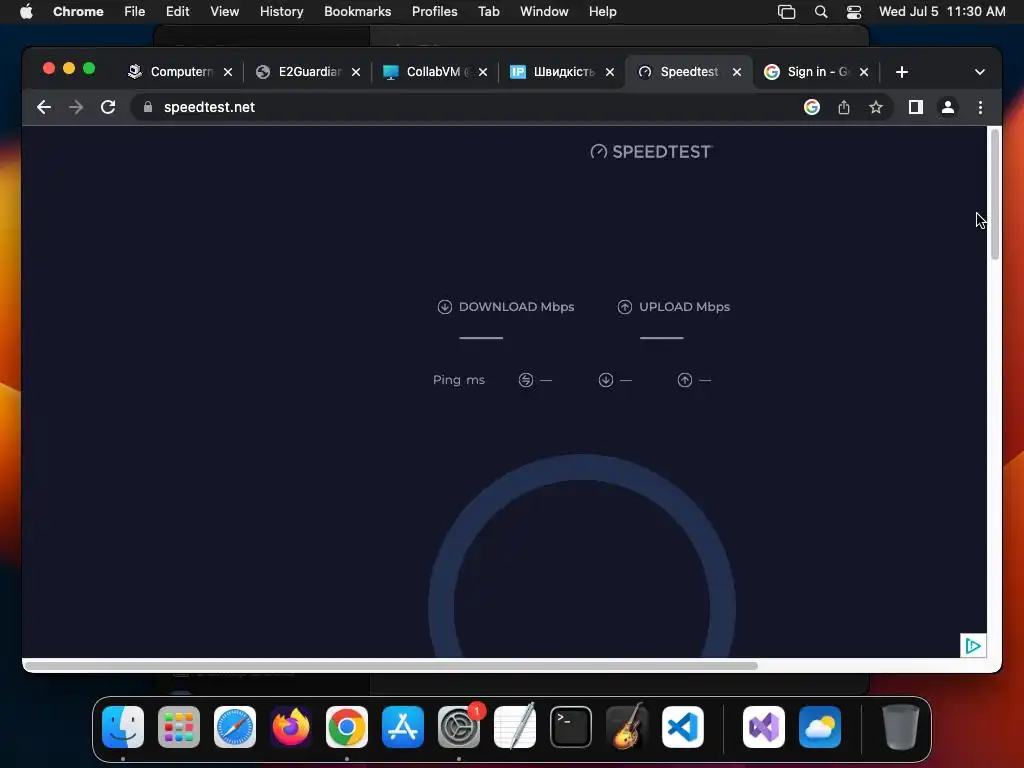The image size is (1024, 768).
Task: Open the Chrome application menu
Action: [x=78, y=12]
